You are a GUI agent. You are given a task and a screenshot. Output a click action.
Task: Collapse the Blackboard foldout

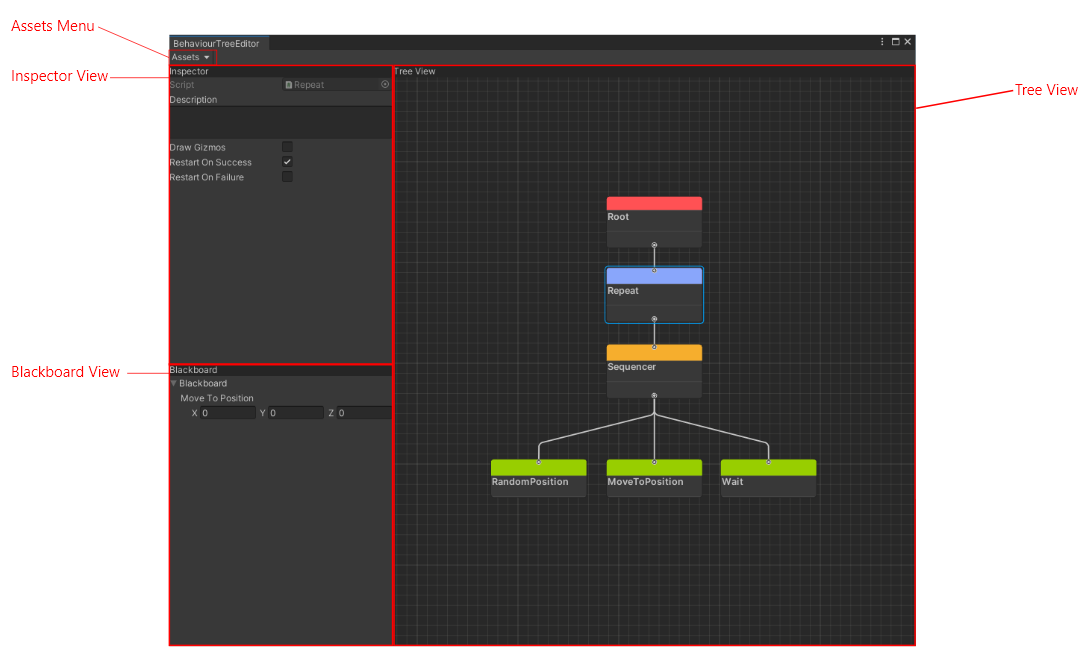174,383
